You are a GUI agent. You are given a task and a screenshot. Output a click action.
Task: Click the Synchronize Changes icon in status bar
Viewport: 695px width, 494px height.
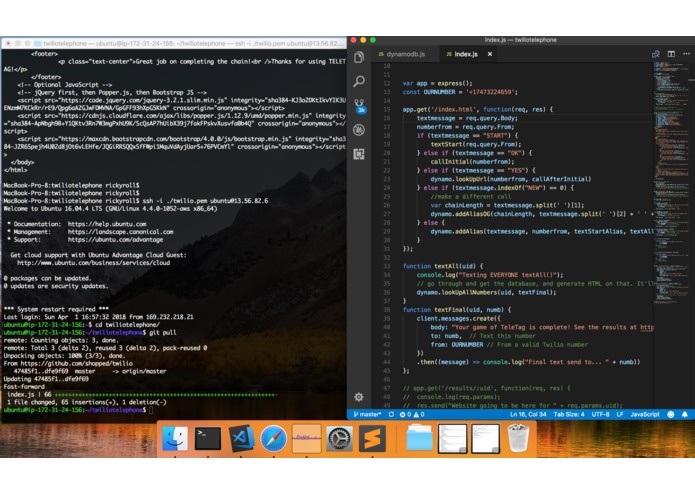point(391,415)
